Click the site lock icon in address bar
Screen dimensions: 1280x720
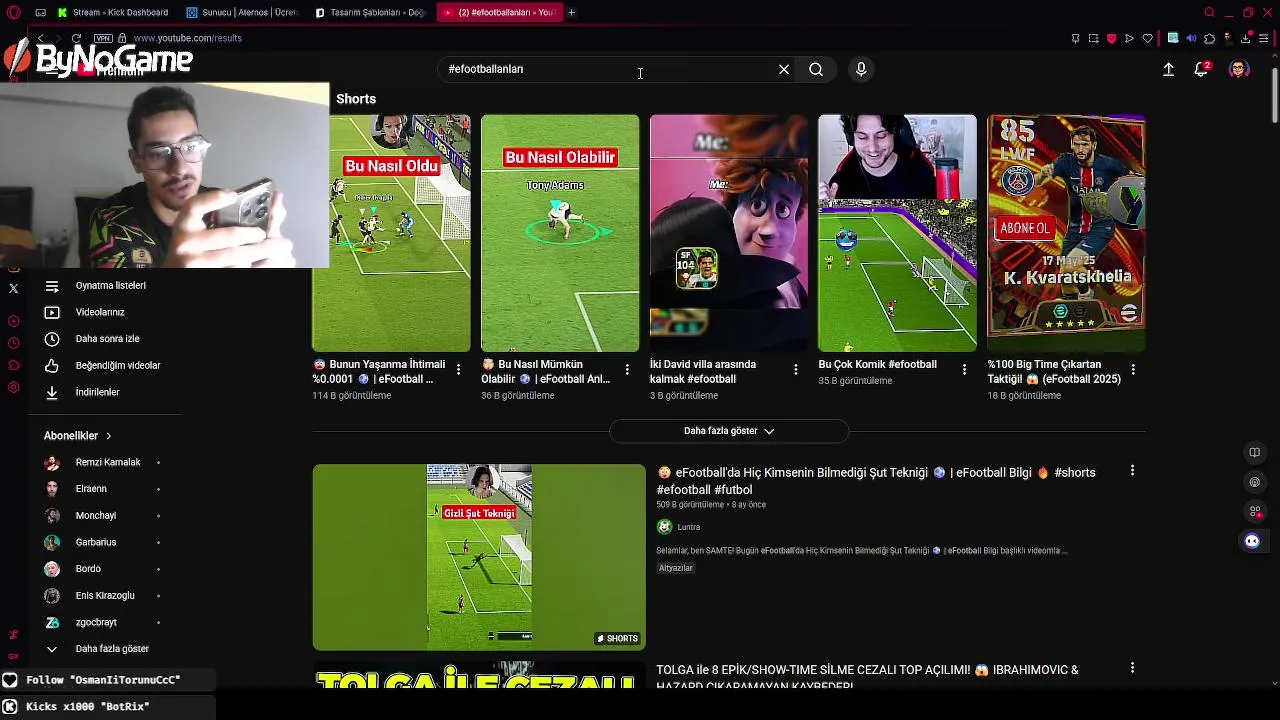click(123, 38)
